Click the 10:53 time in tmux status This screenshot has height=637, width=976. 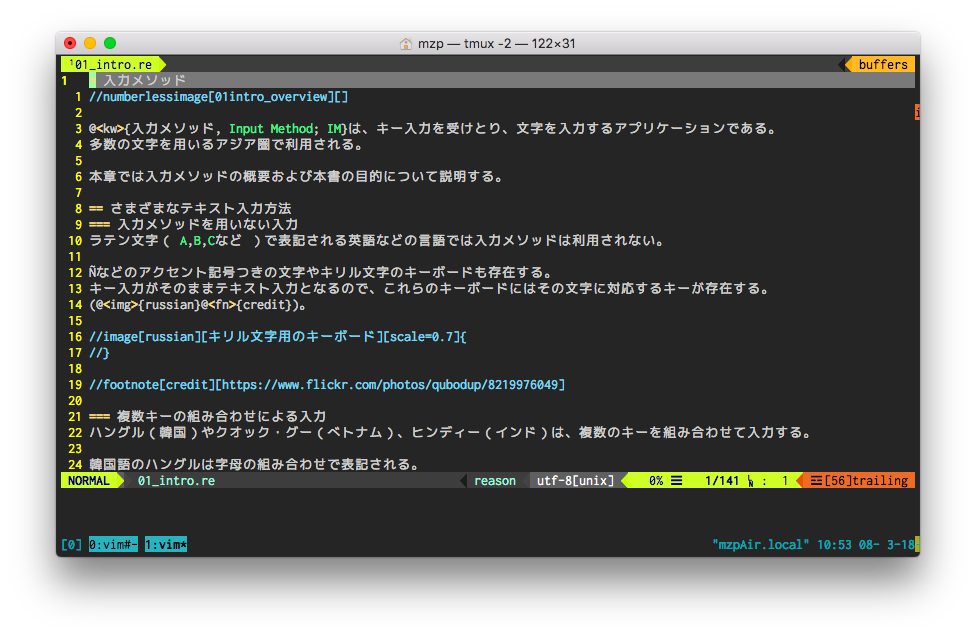pos(833,544)
